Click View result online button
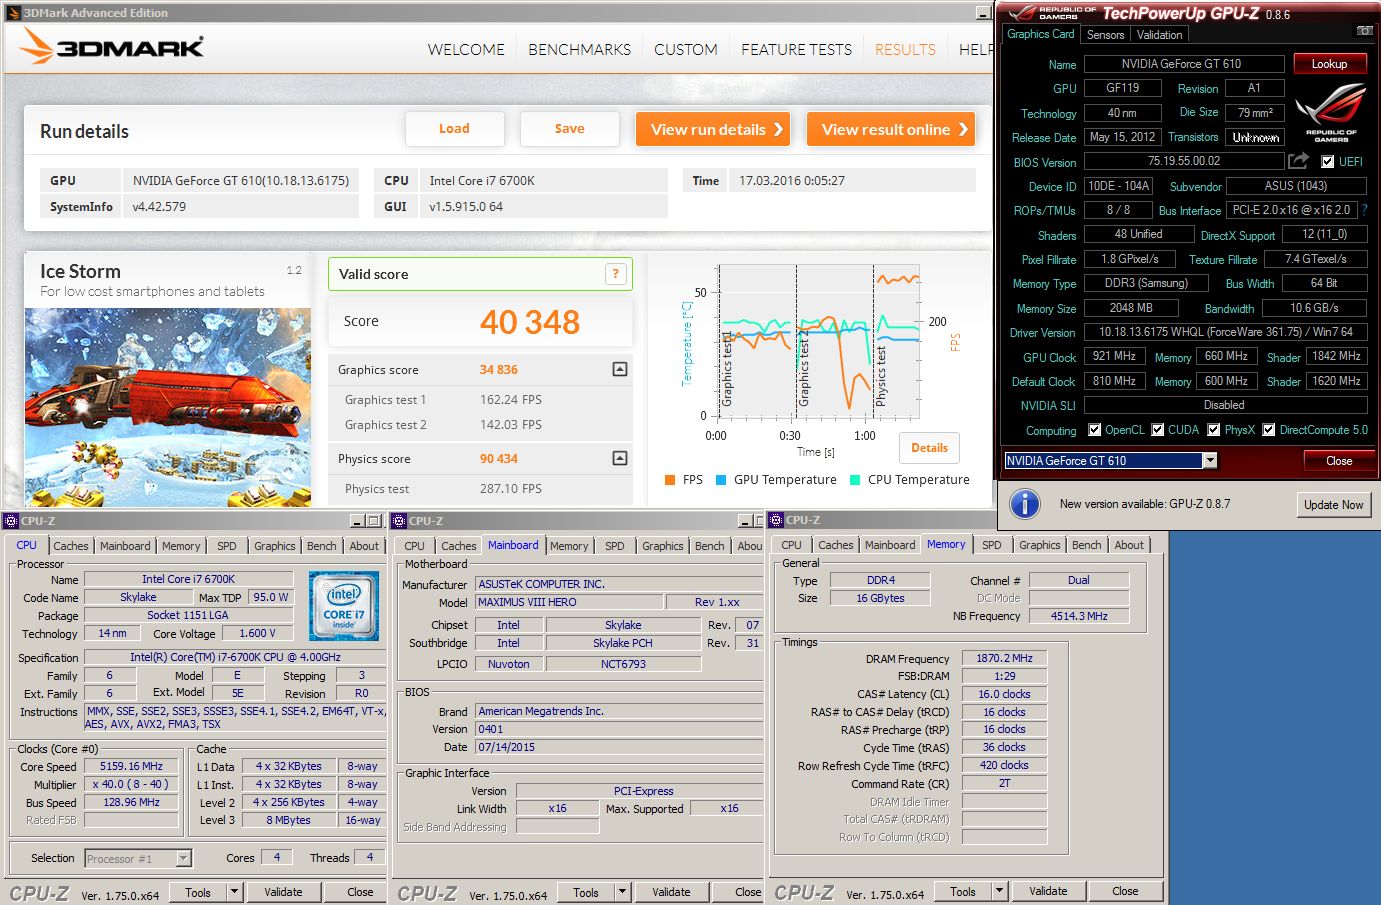The width and height of the screenshot is (1381, 905). [x=891, y=129]
